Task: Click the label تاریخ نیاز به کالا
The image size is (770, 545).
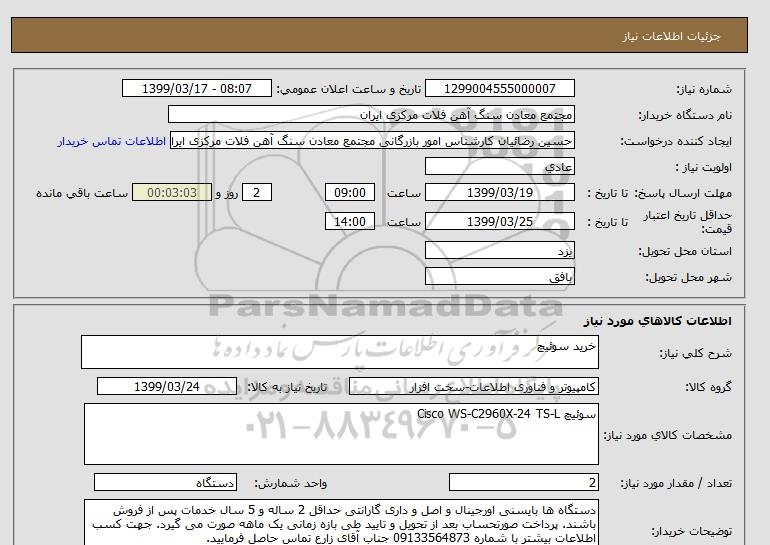Action: coord(287,387)
